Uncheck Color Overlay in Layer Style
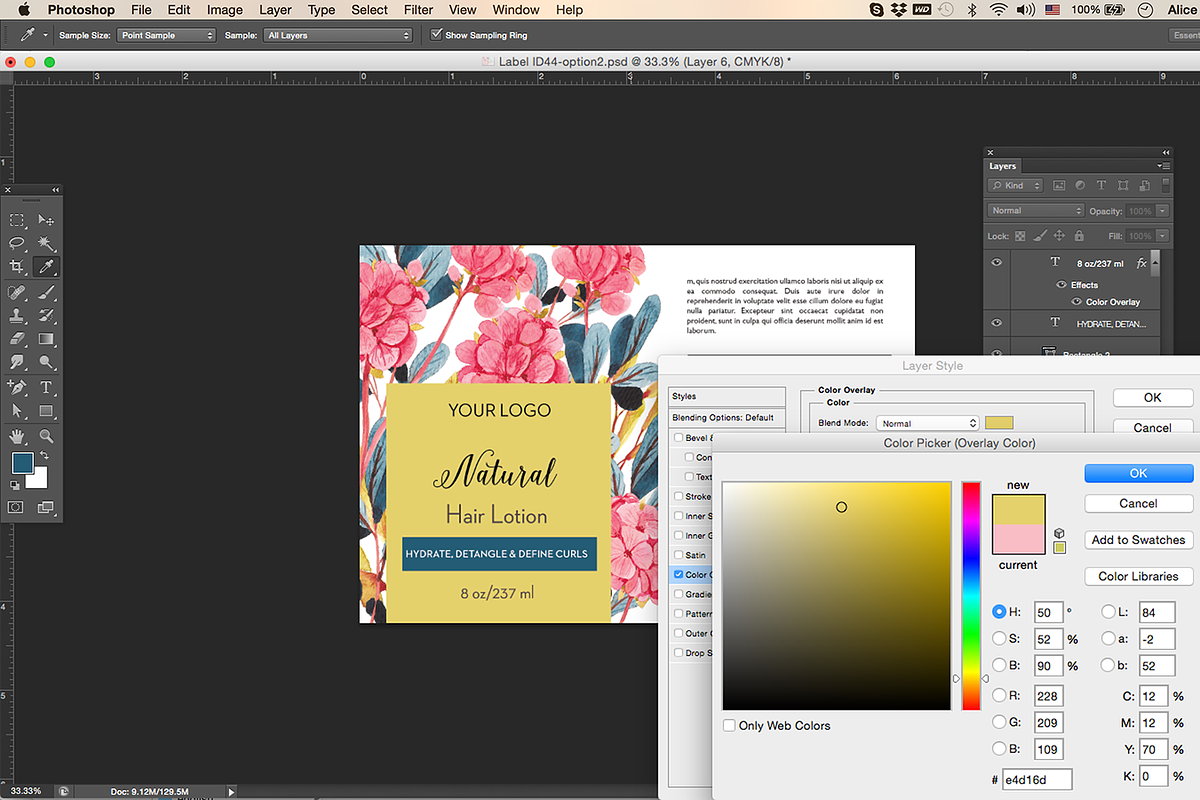Image resolution: width=1200 pixels, height=800 pixels. (x=679, y=575)
